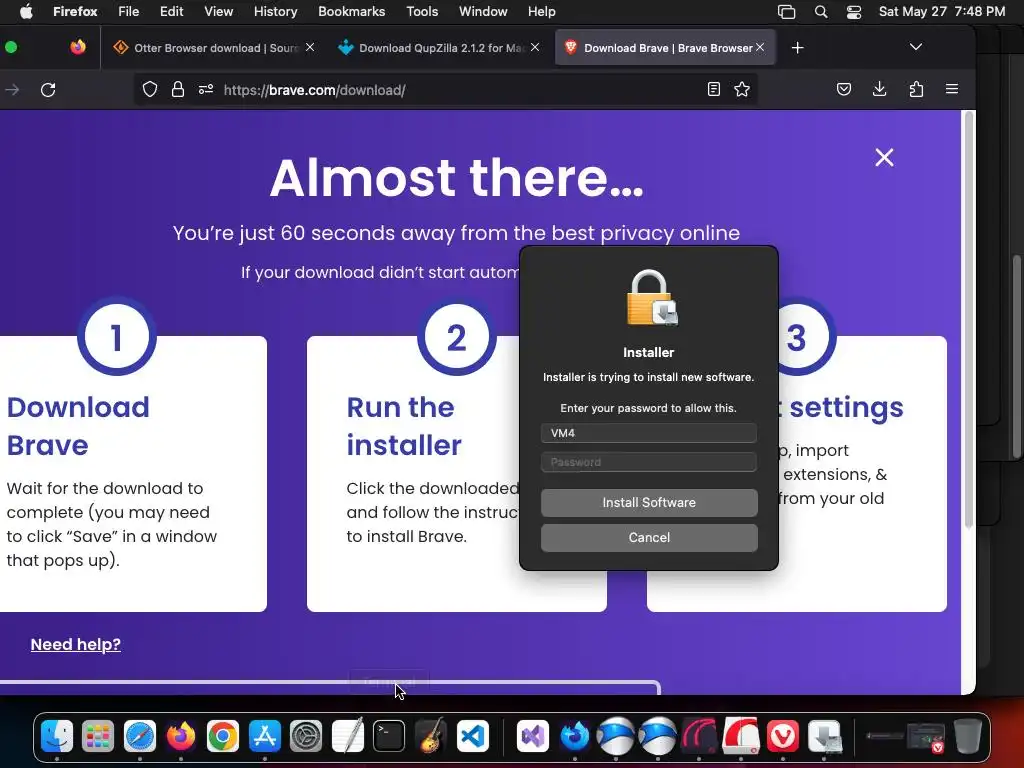The width and height of the screenshot is (1024, 768).
Task: Open the Bookmarks menu
Action: tap(351, 11)
